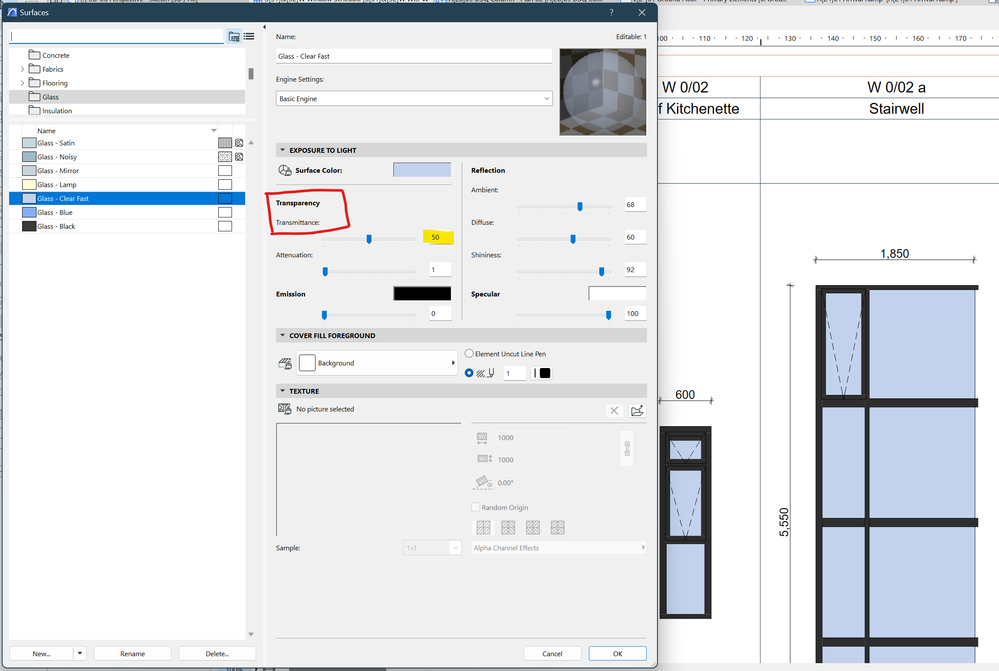
Task: Select the fourth texture mirroring icon
Action: click(x=557, y=528)
